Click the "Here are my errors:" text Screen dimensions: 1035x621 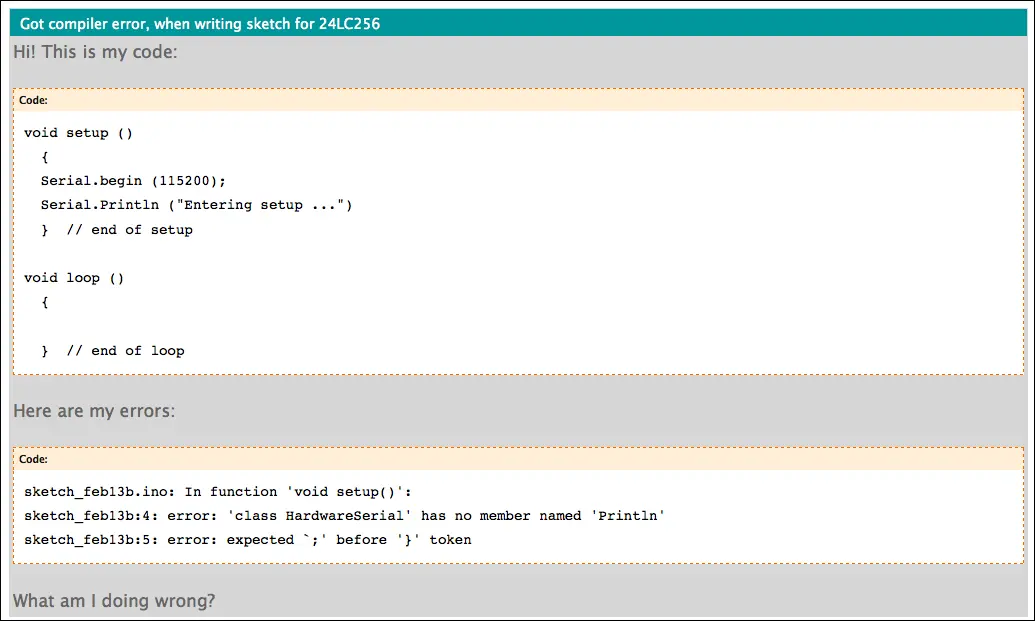click(x=94, y=411)
